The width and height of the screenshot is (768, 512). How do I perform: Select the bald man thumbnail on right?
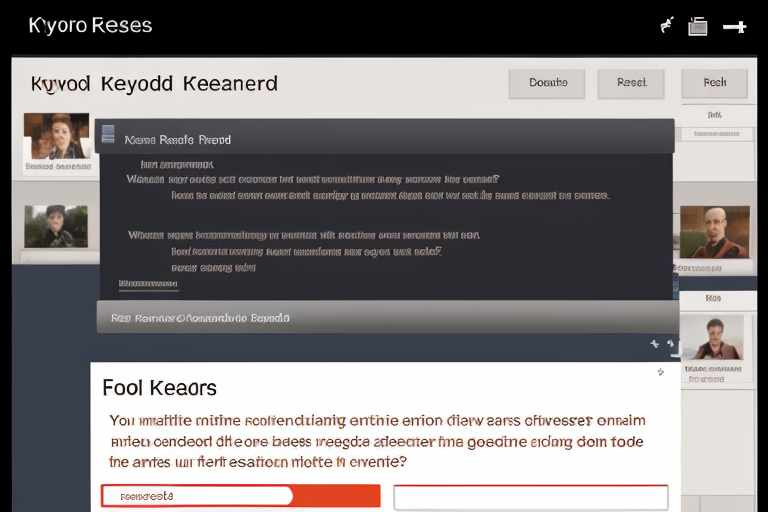coord(714,232)
